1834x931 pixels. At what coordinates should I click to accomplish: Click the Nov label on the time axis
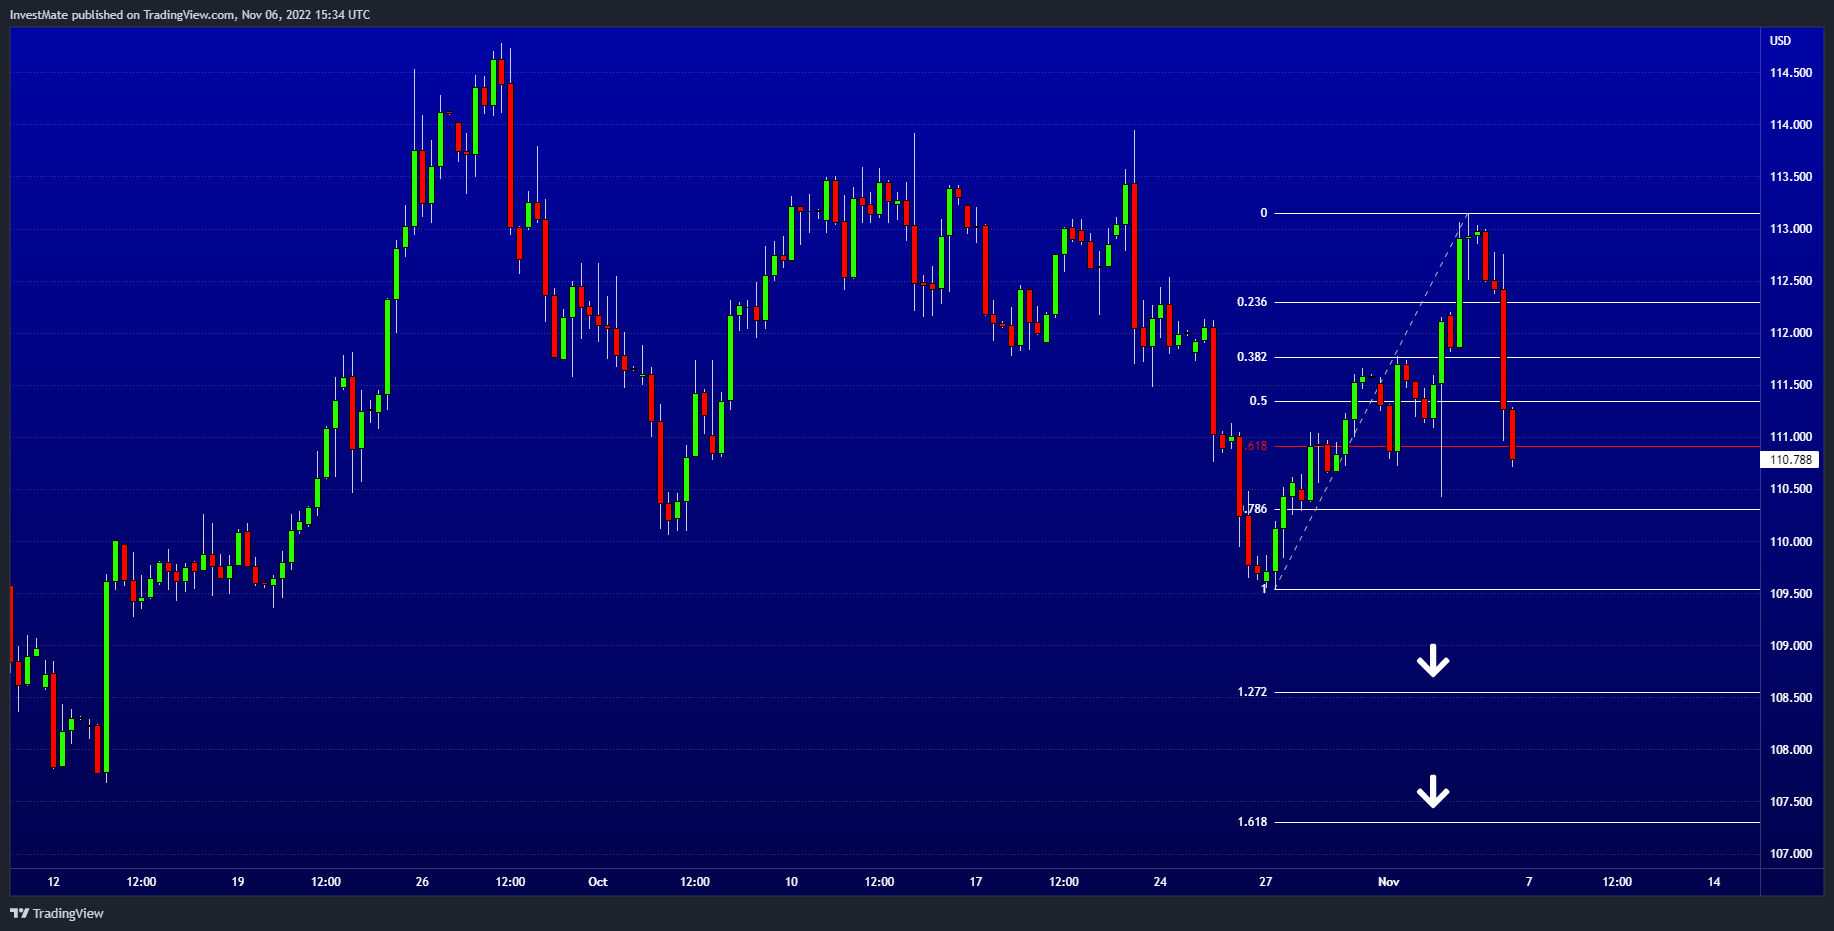coord(1389,882)
